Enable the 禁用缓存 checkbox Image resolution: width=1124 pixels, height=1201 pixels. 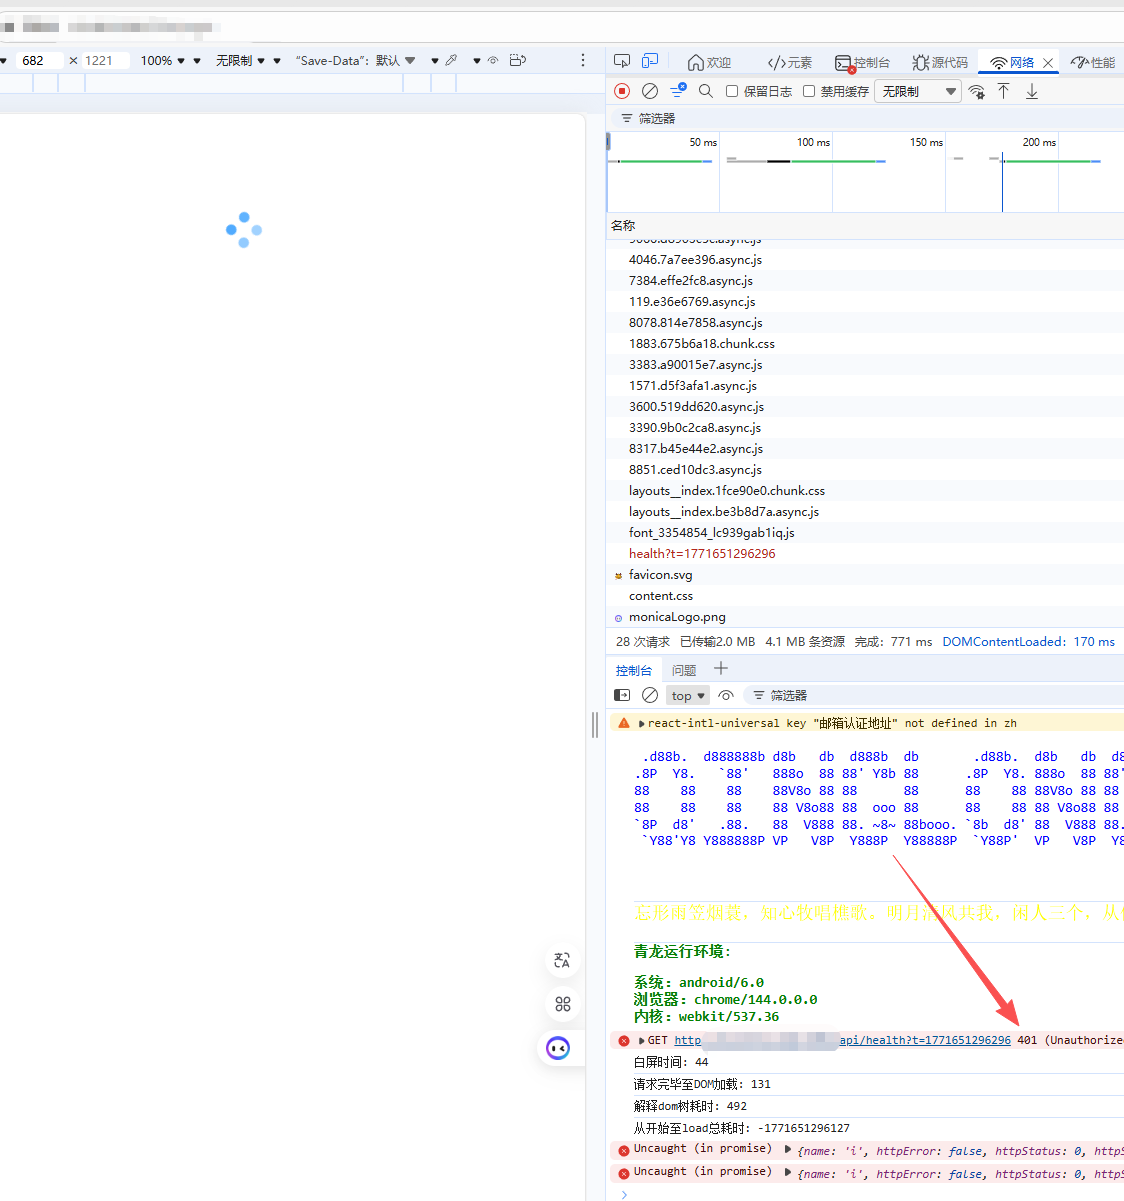tap(809, 91)
